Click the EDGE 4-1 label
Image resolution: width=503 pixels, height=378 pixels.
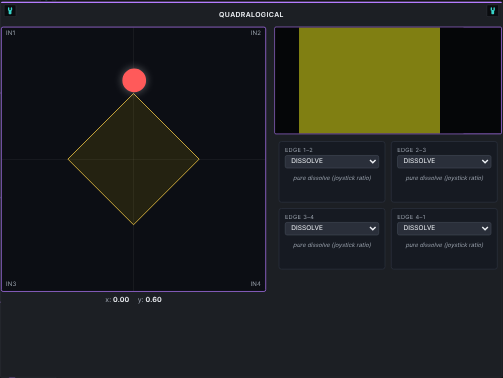click(411, 217)
